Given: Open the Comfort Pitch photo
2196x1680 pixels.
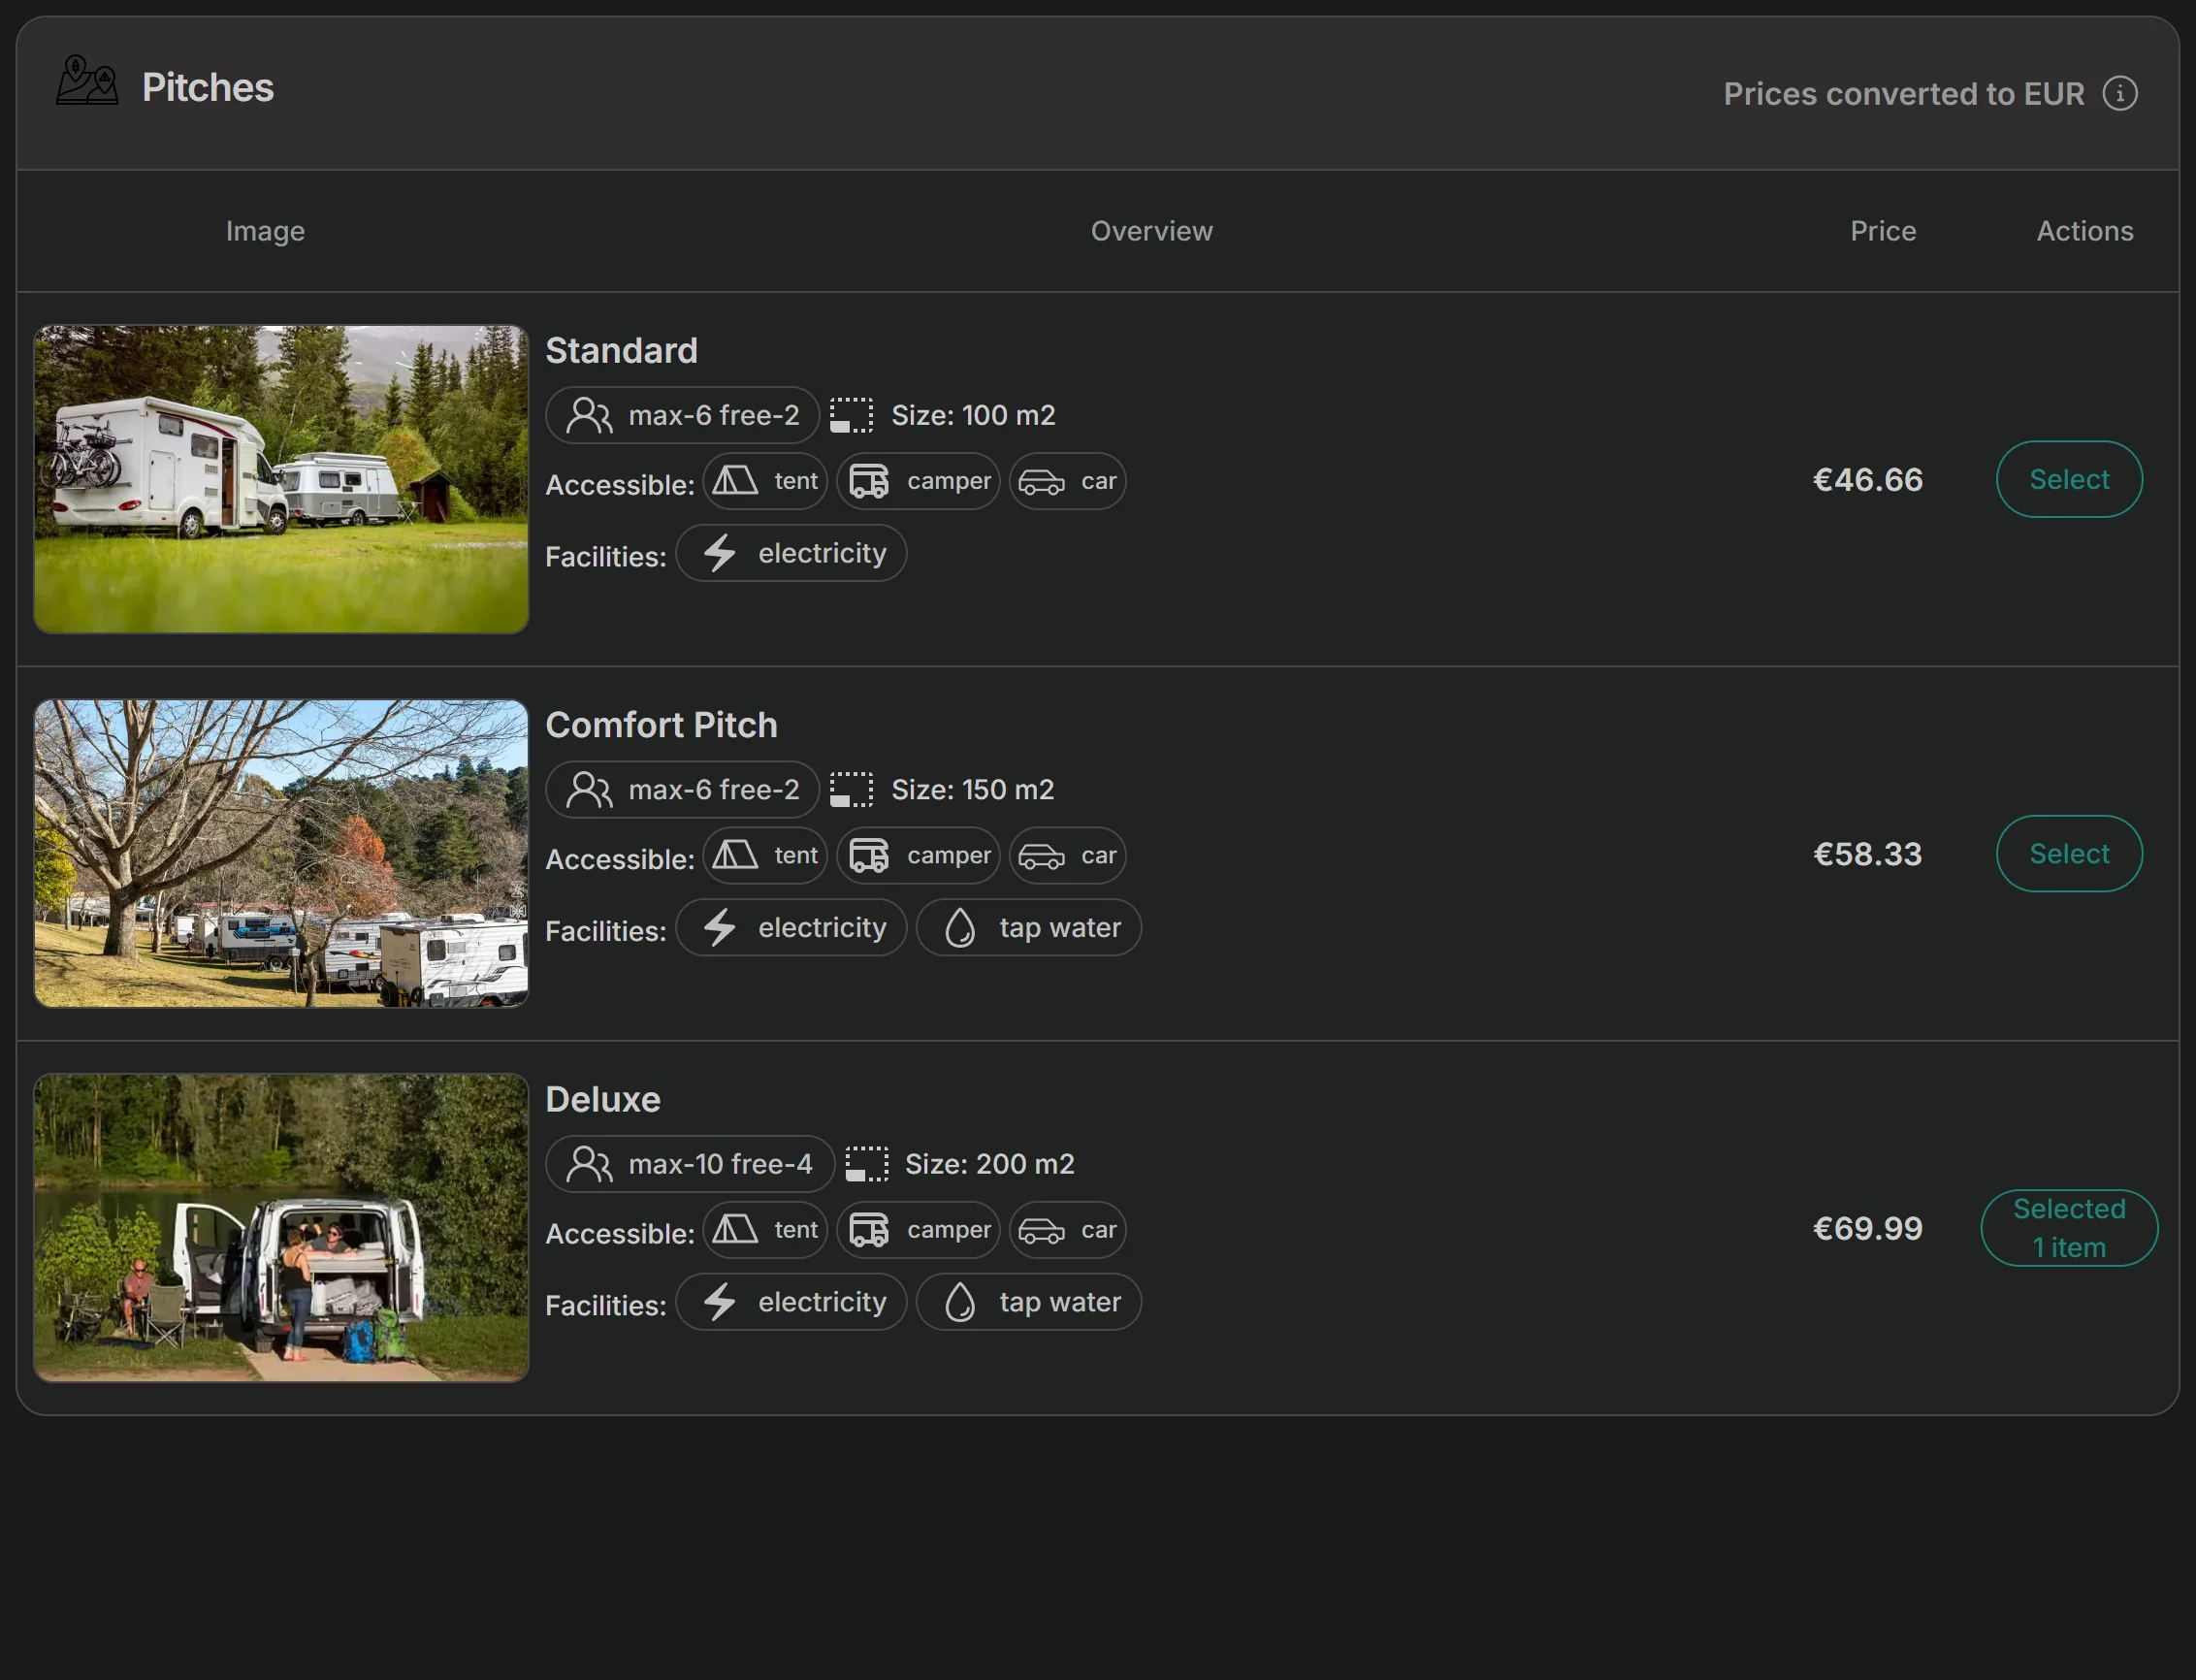Looking at the screenshot, I should coord(281,854).
